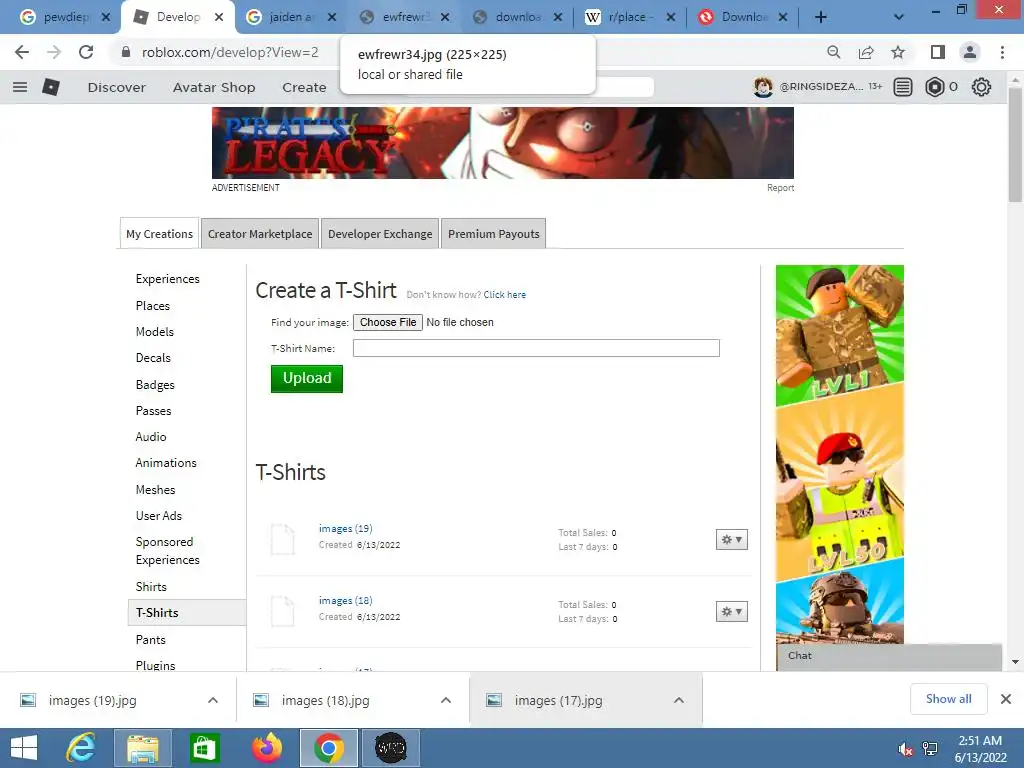Open the Roblox notifications feed icon
The width and height of the screenshot is (1024, 768).
[x=903, y=87]
